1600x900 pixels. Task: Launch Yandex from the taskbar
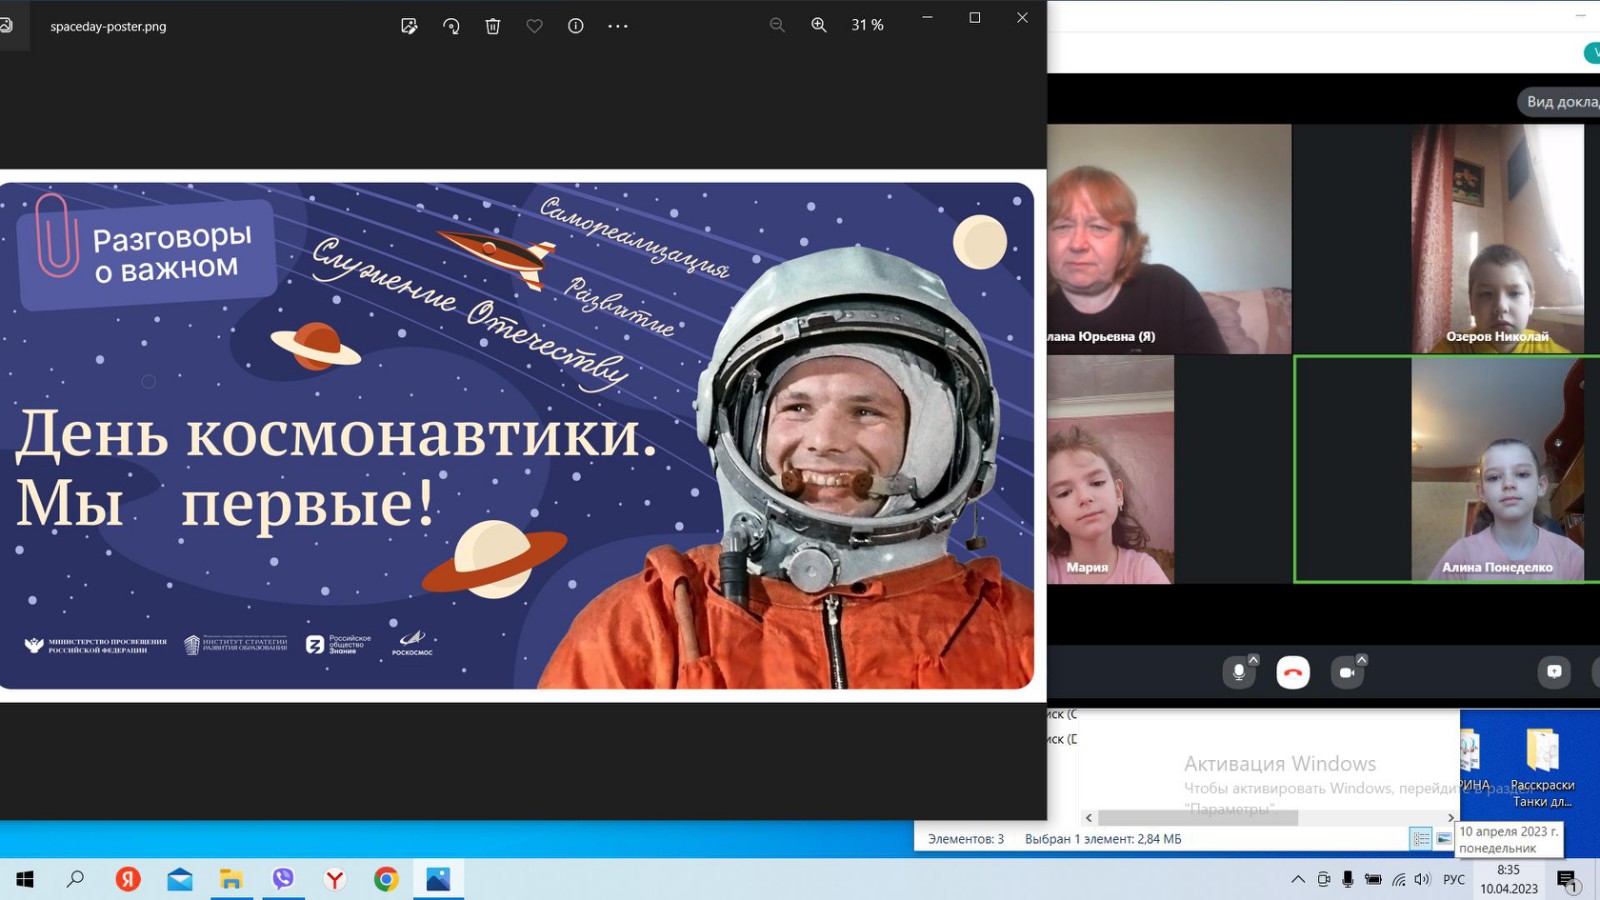tap(128, 879)
